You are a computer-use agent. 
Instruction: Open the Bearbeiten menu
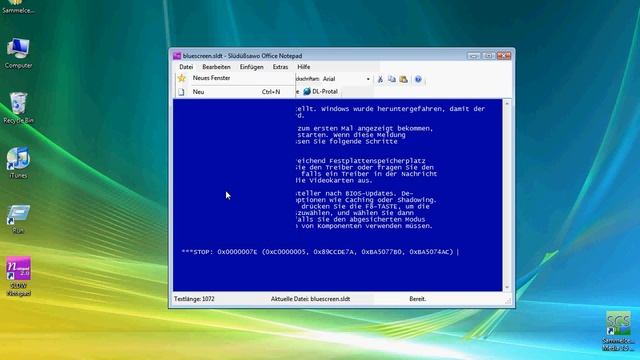[x=216, y=67]
